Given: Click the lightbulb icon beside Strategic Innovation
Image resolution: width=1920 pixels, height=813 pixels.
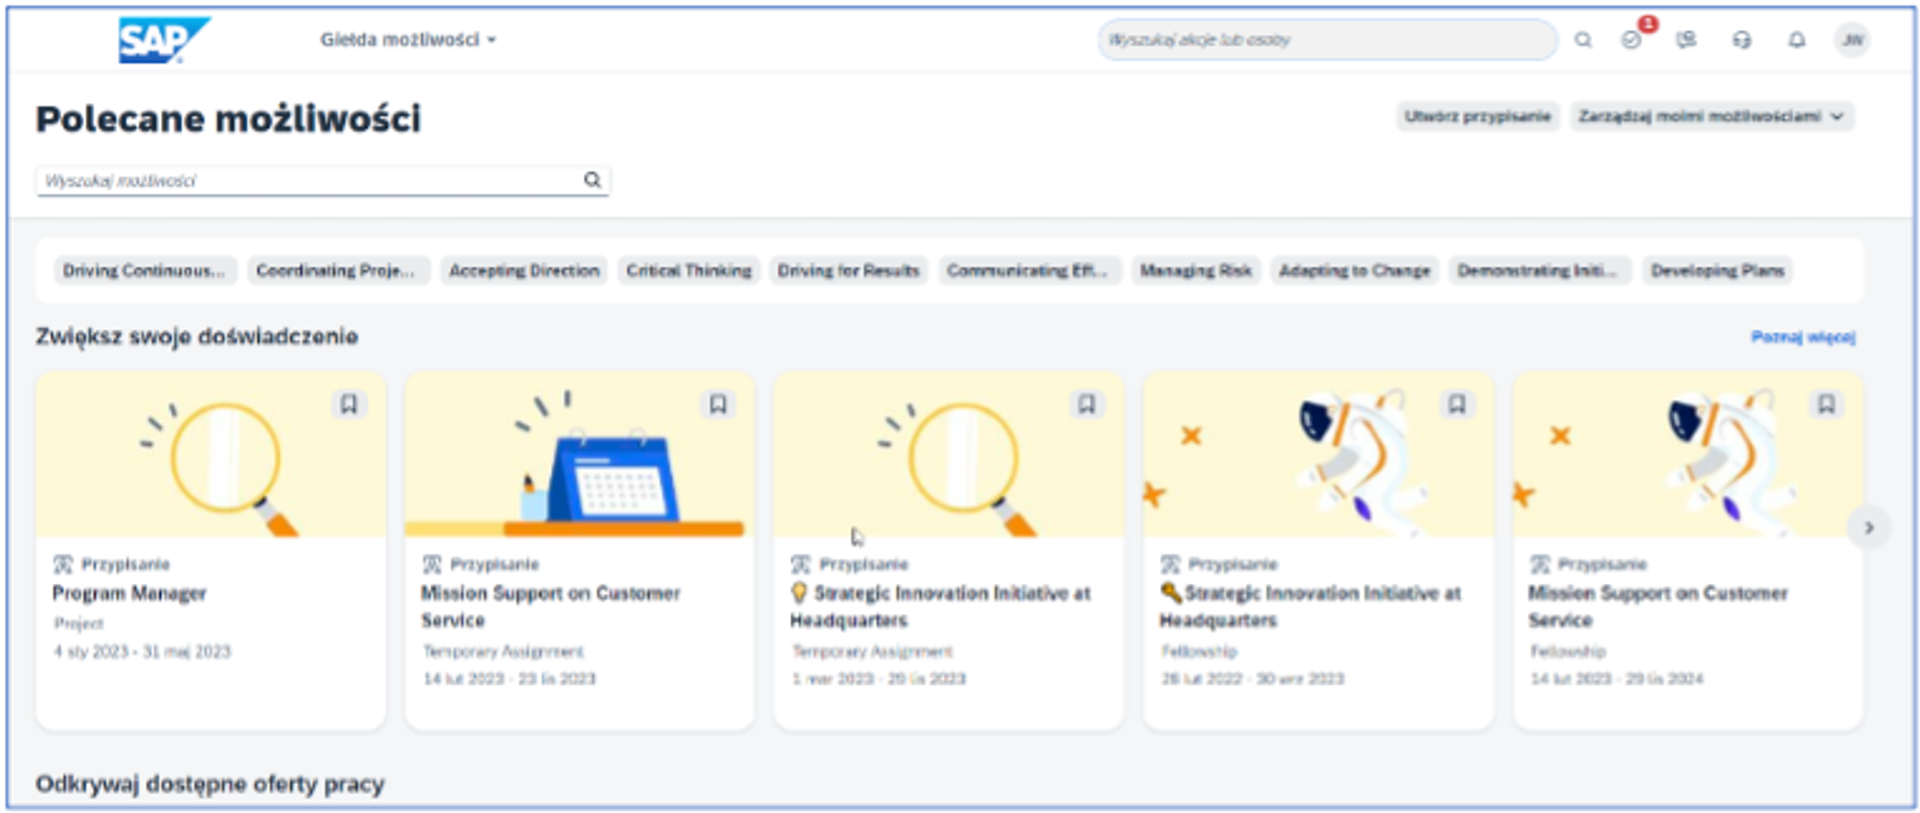Looking at the screenshot, I should 799,593.
